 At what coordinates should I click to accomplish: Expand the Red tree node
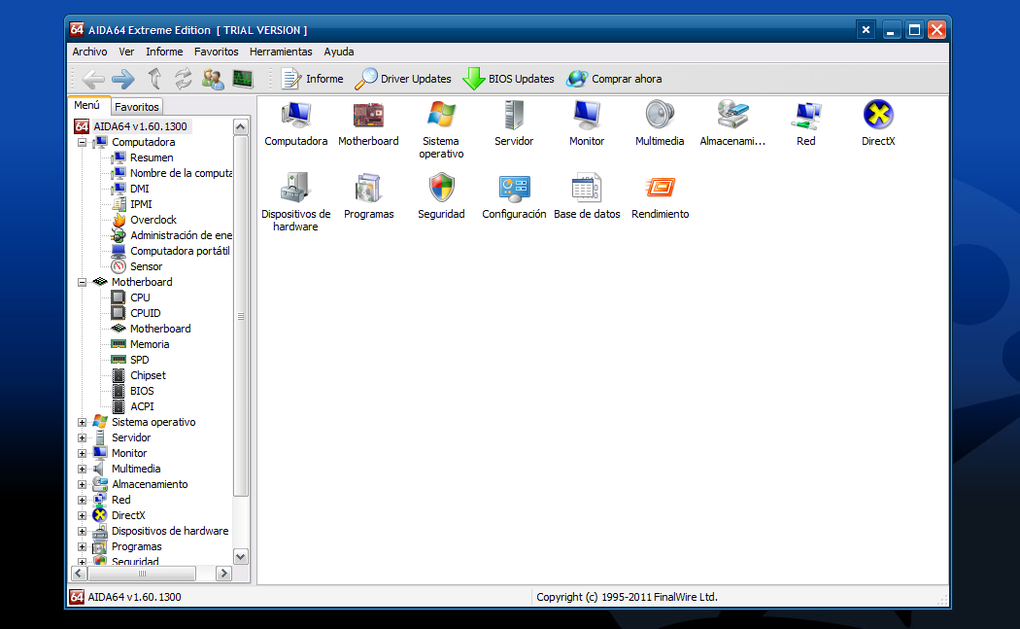point(82,500)
